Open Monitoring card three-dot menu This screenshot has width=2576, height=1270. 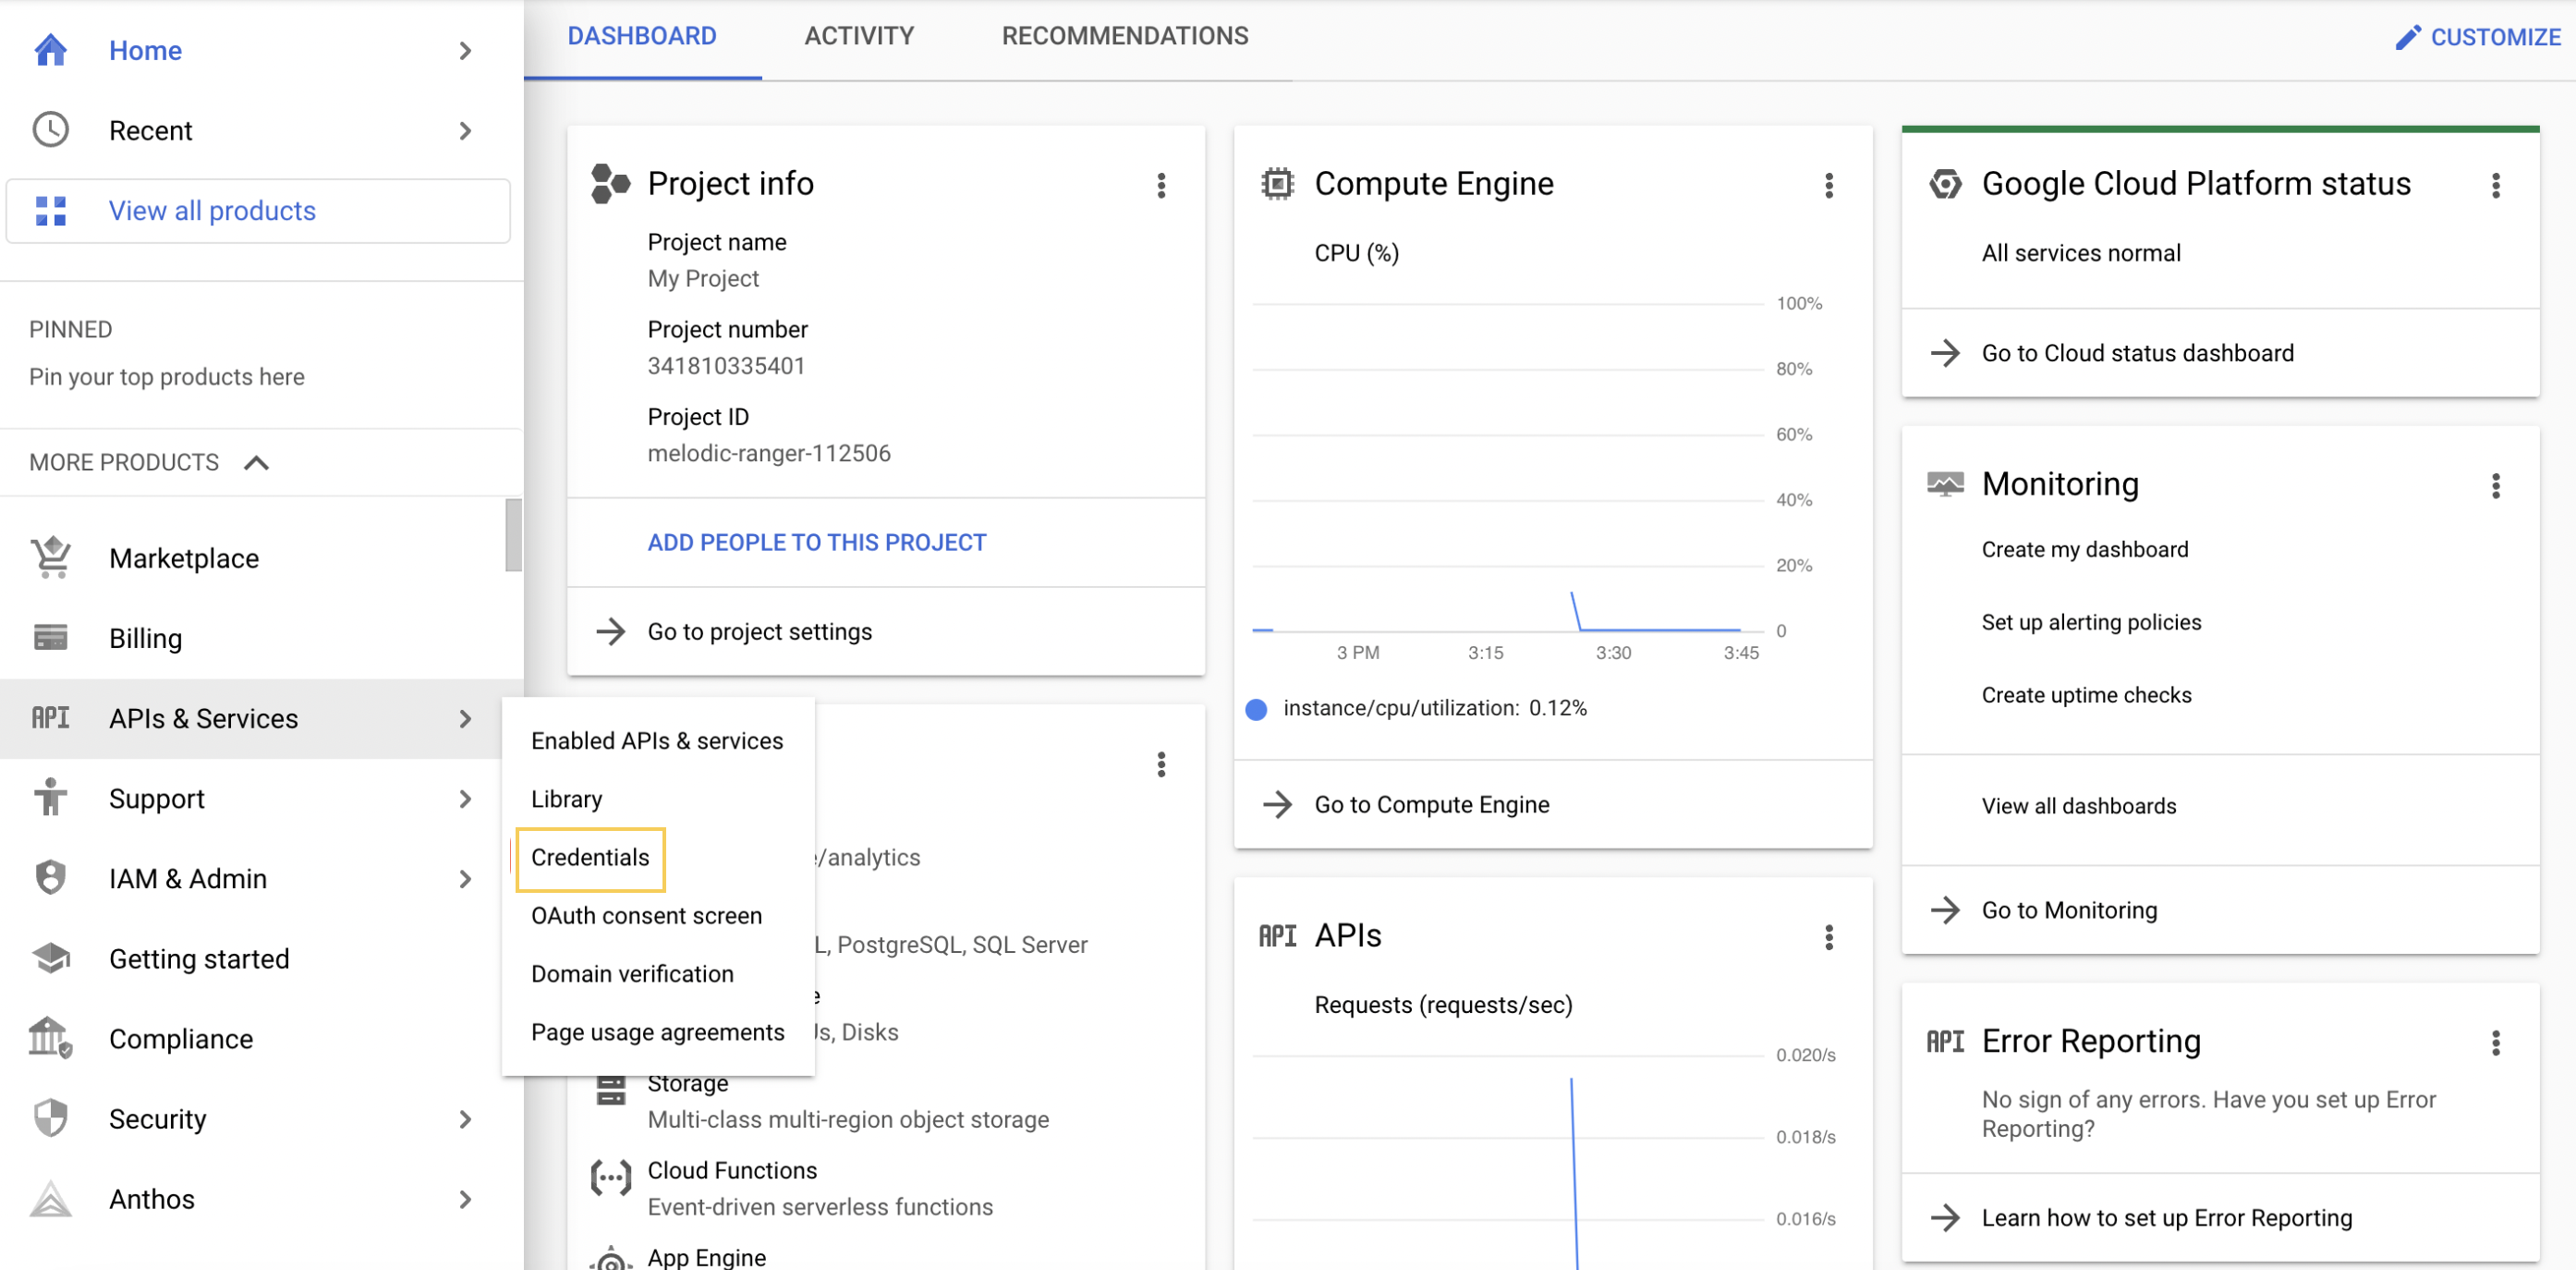[2495, 486]
